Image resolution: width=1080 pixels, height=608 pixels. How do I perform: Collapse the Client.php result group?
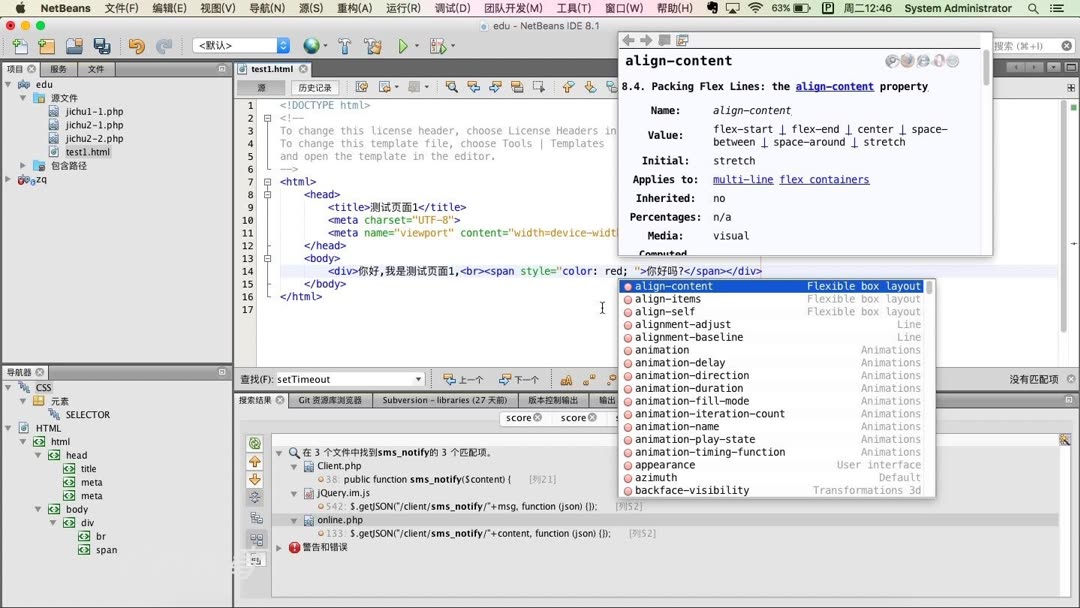293,464
